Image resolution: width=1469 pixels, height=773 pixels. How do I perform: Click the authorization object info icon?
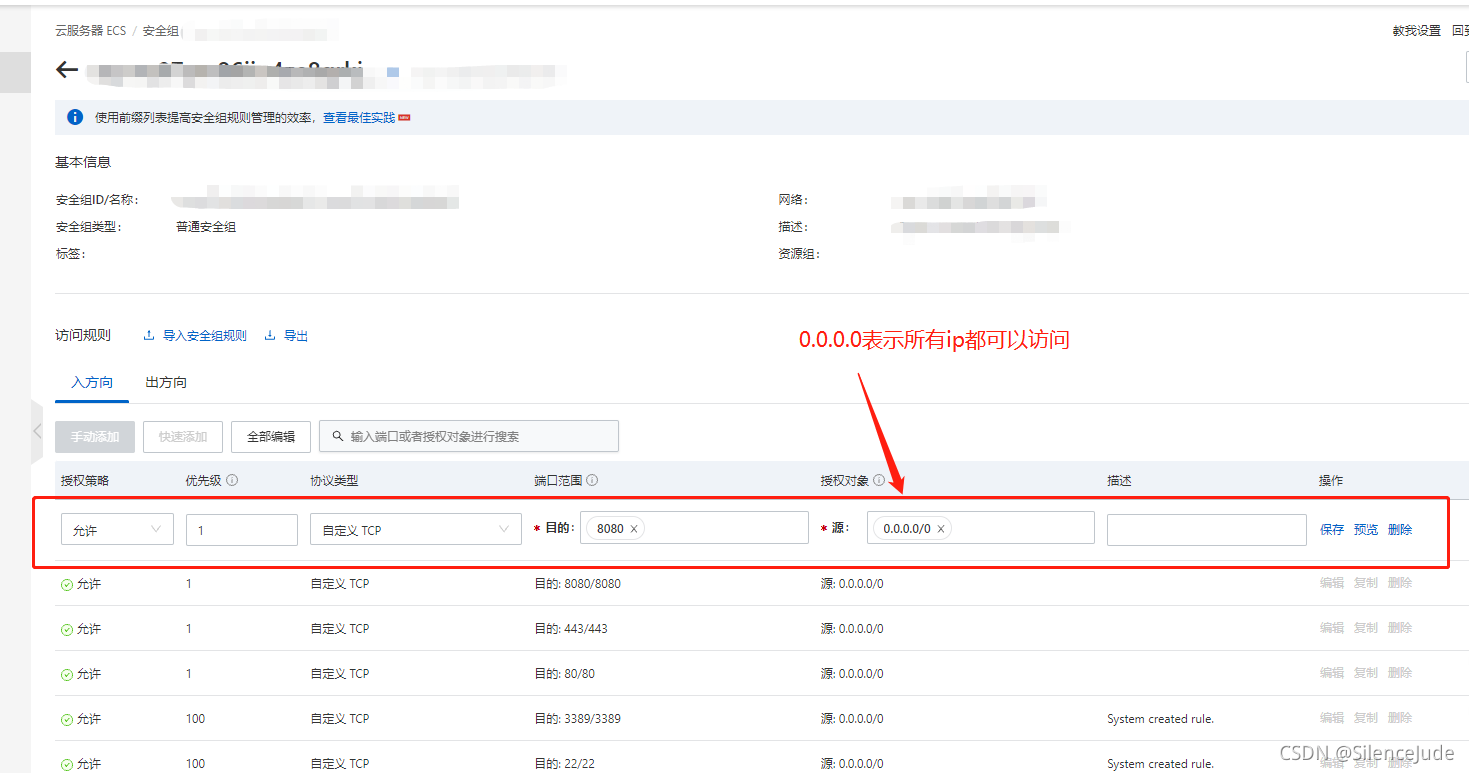[879, 480]
